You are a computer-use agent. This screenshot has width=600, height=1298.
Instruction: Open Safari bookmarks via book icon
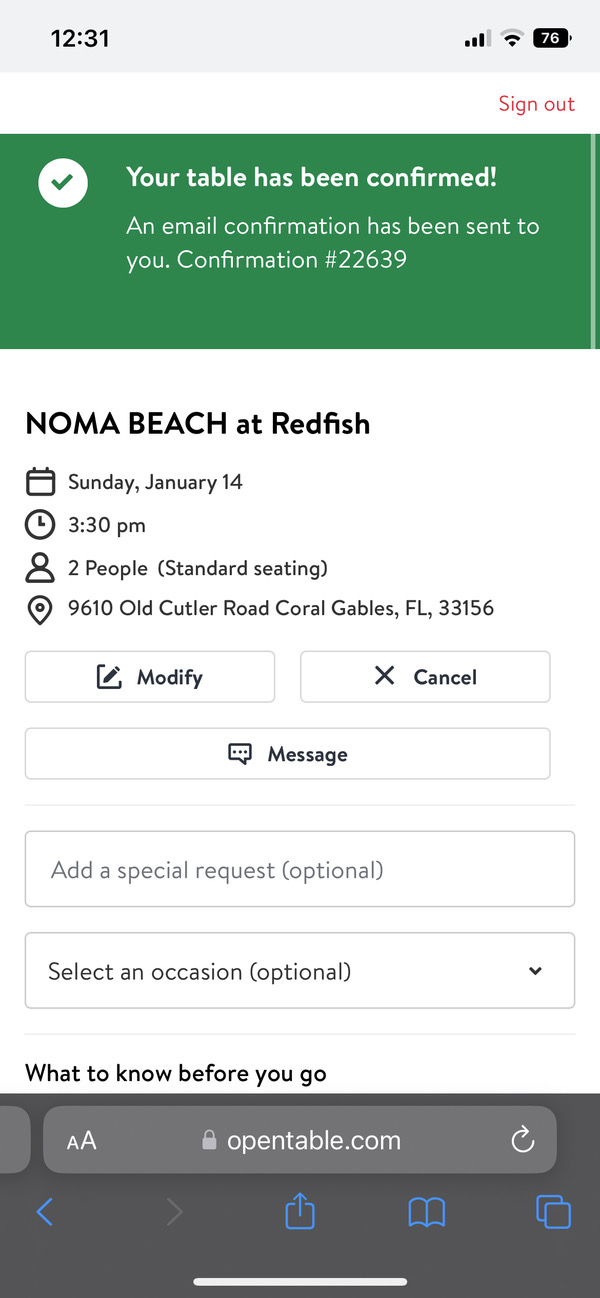point(427,1213)
